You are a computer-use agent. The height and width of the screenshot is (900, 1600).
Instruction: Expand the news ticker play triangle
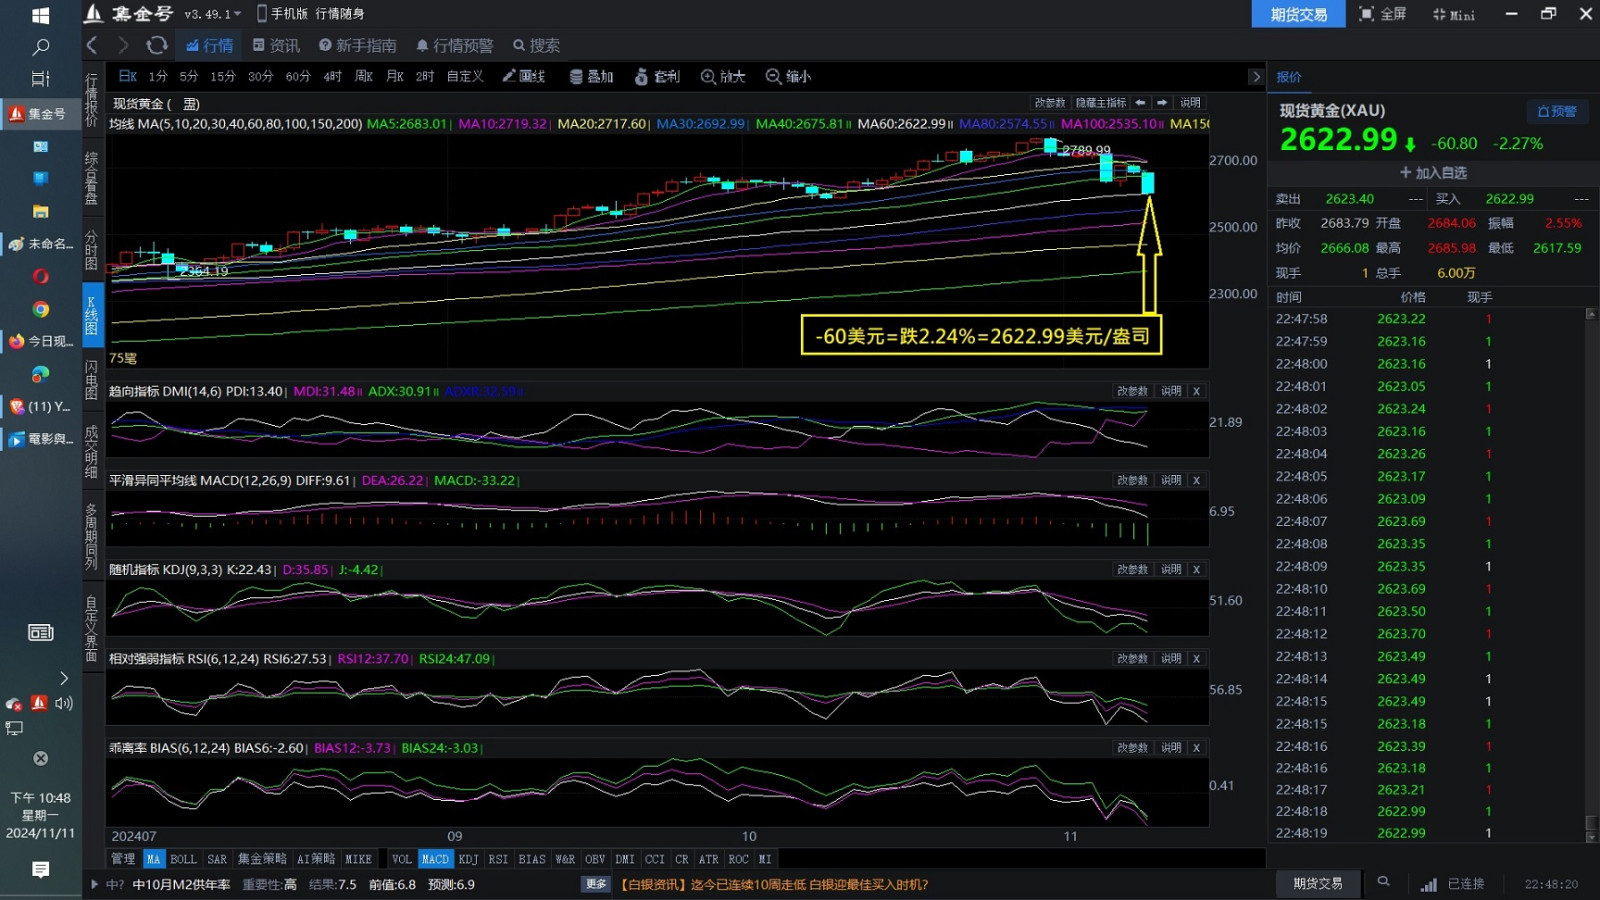[x=95, y=884]
